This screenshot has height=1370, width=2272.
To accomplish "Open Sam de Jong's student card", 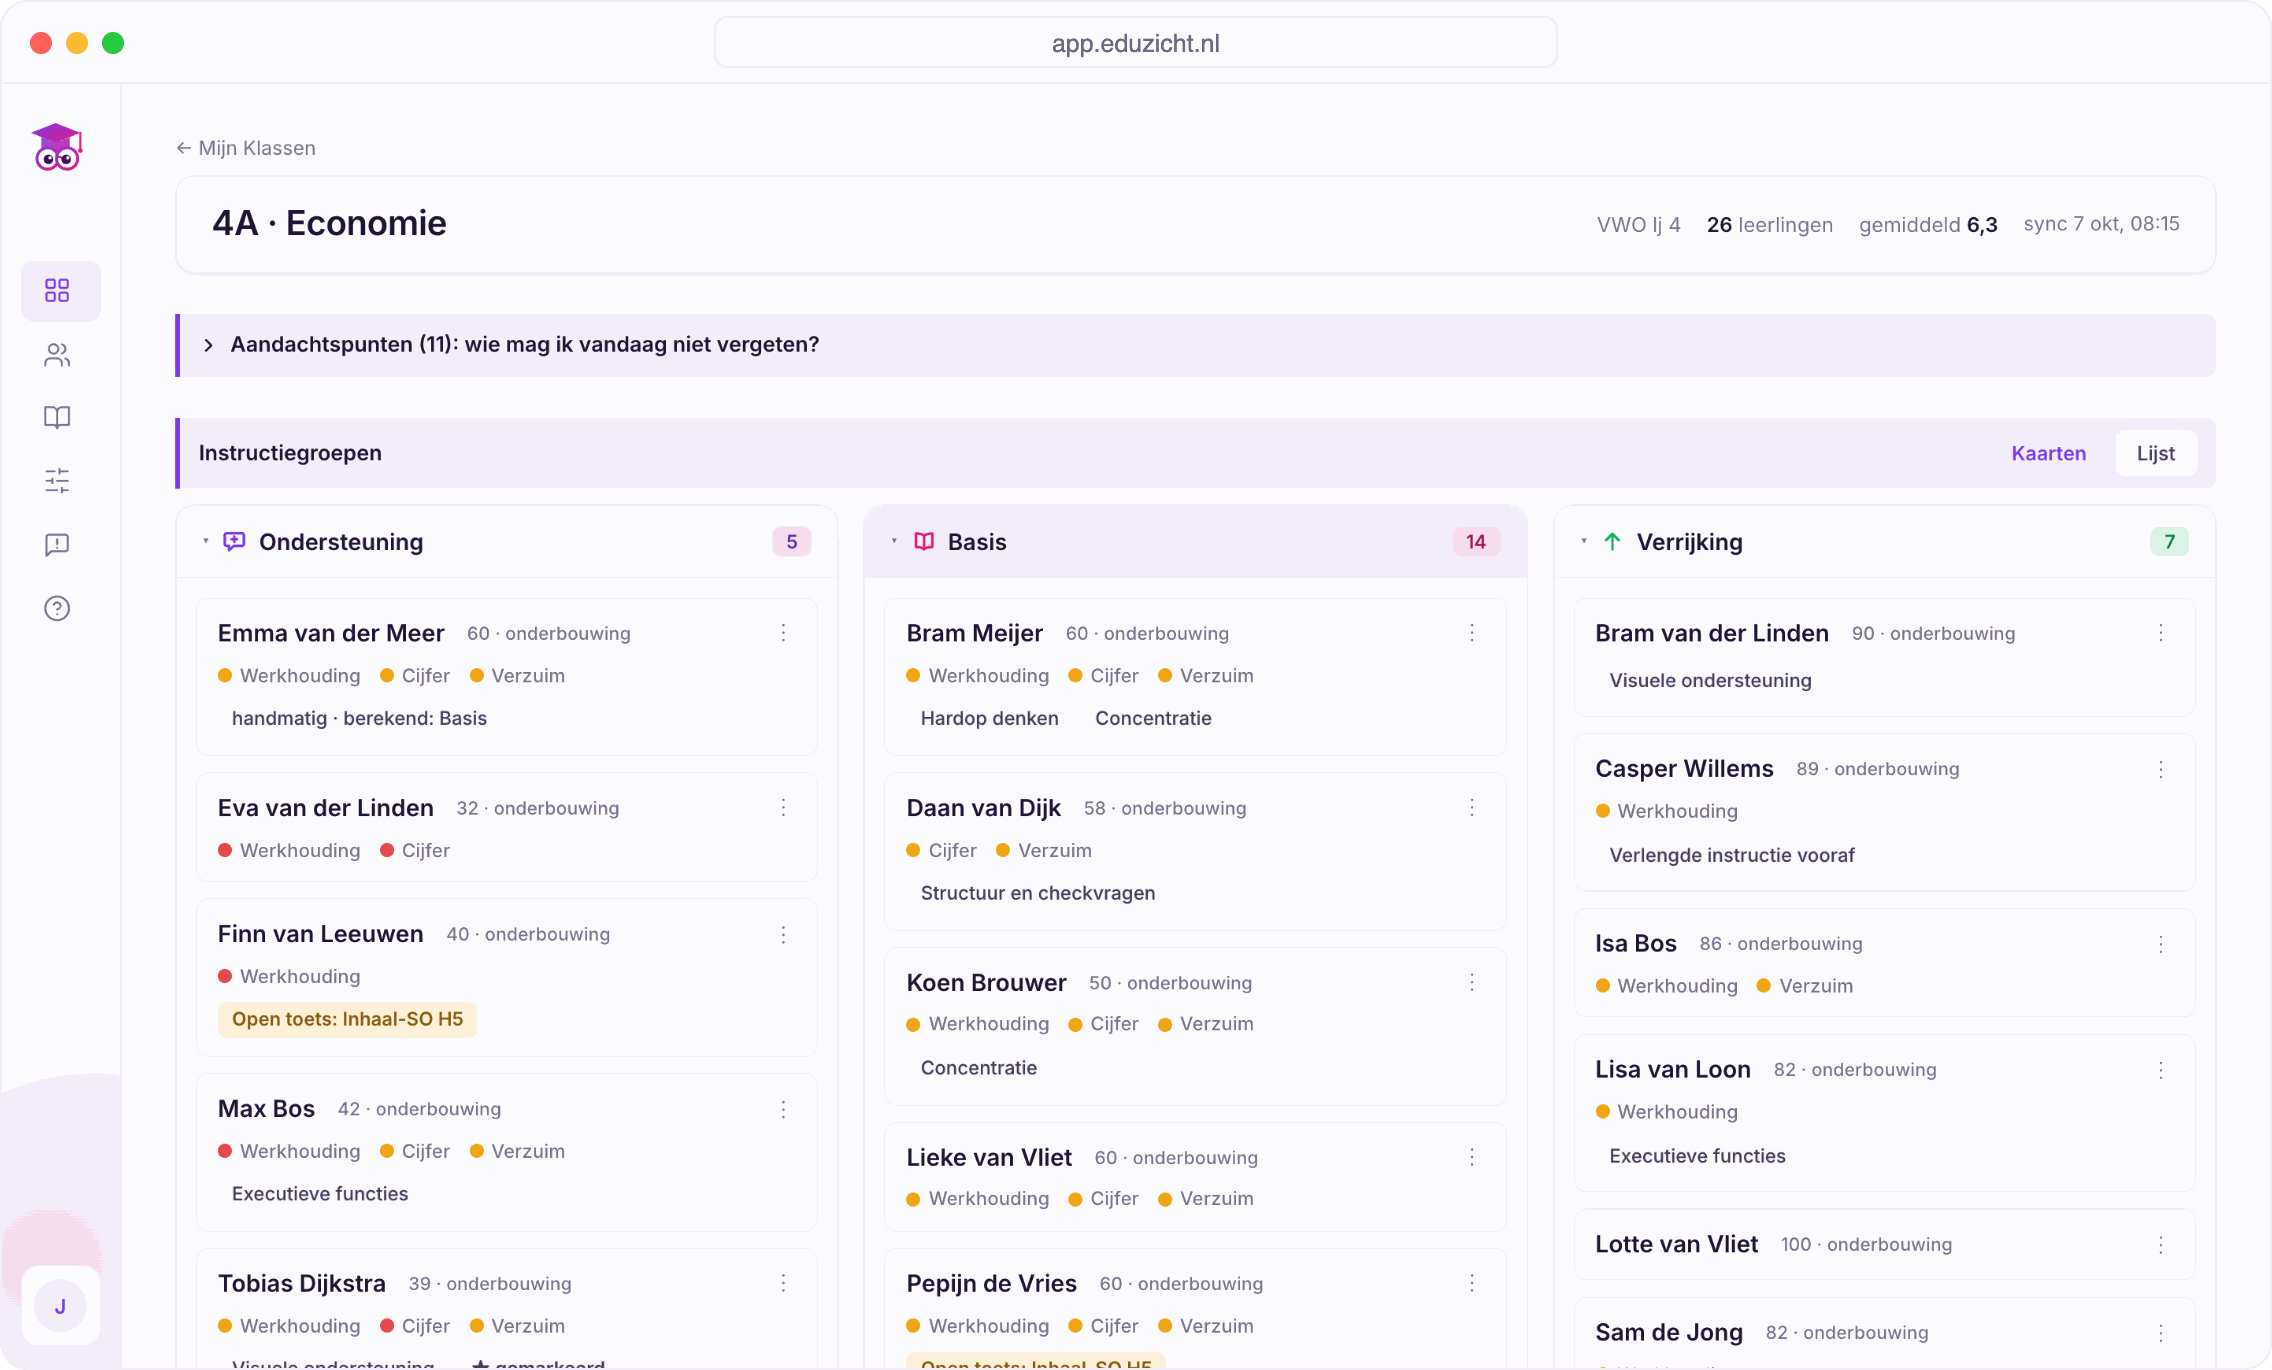I will point(1884,1333).
